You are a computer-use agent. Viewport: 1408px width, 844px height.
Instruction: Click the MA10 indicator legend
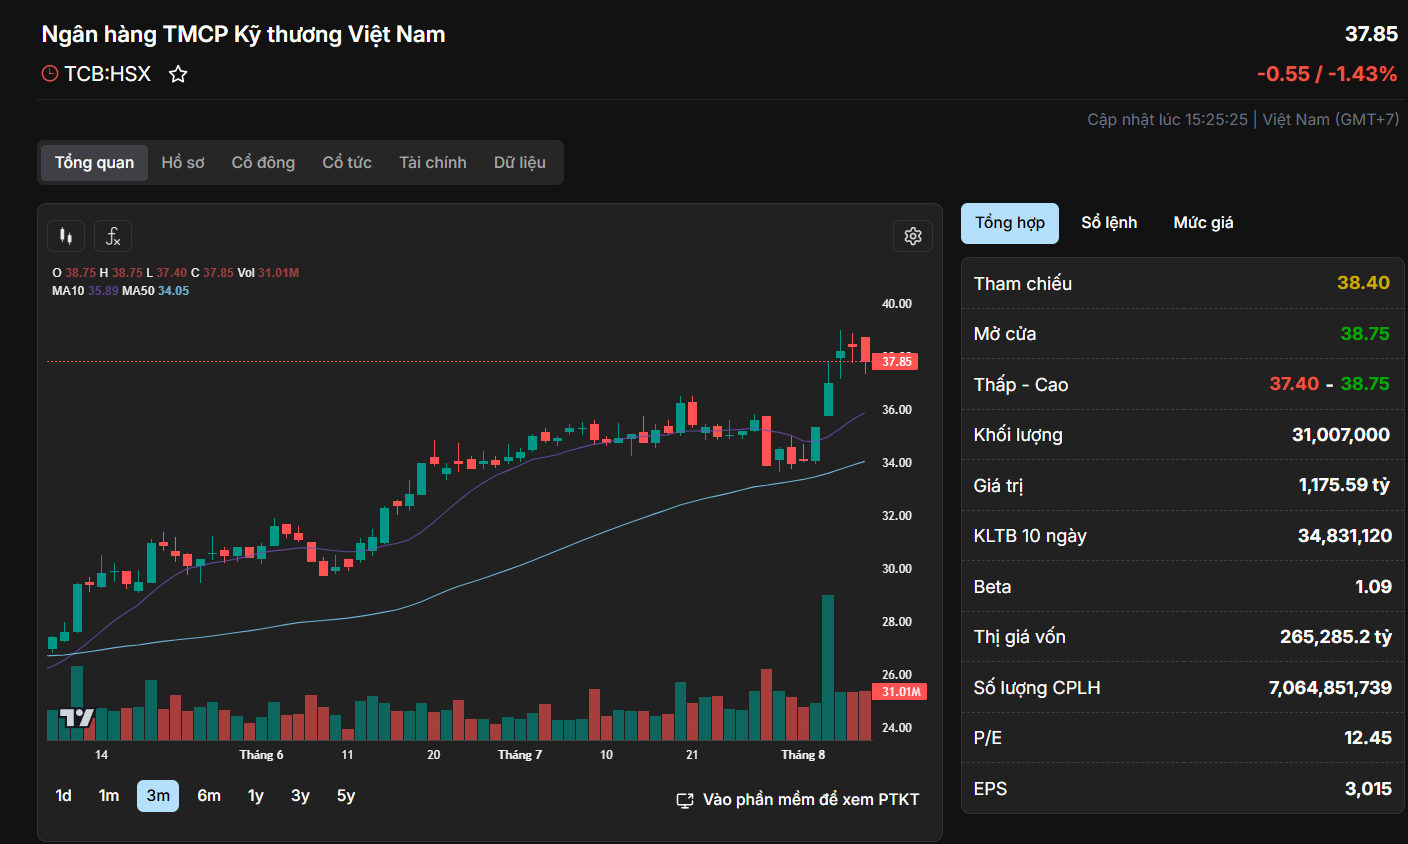pyautogui.click(x=85, y=291)
